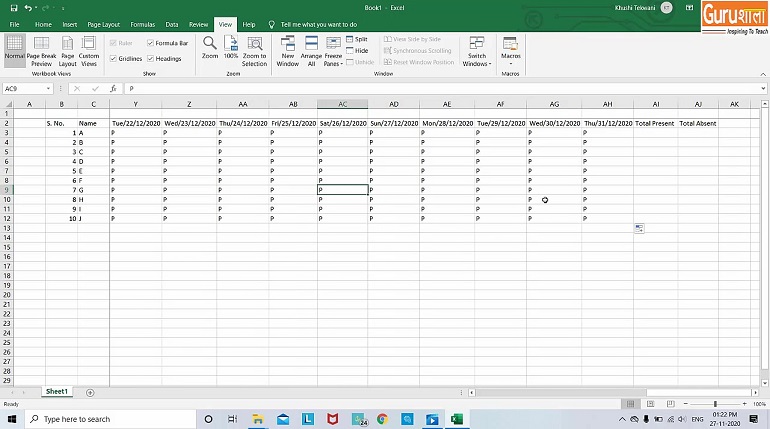The width and height of the screenshot is (770, 429).
Task: Click the Quick Analysis icon below the data
Action: click(639, 228)
